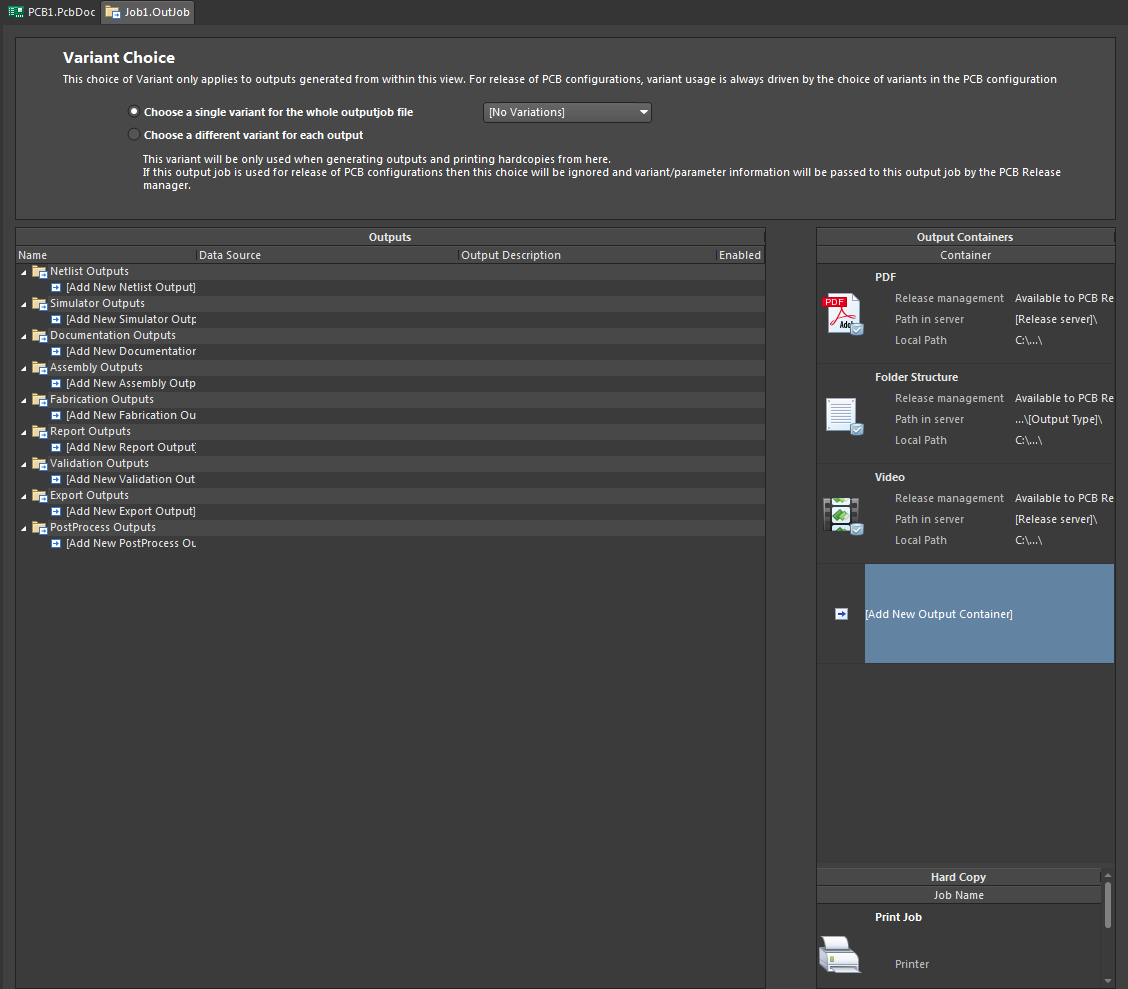1128x989 pixels.
Task: Collapse the Report Outputs tree
Action: (22, 431)
